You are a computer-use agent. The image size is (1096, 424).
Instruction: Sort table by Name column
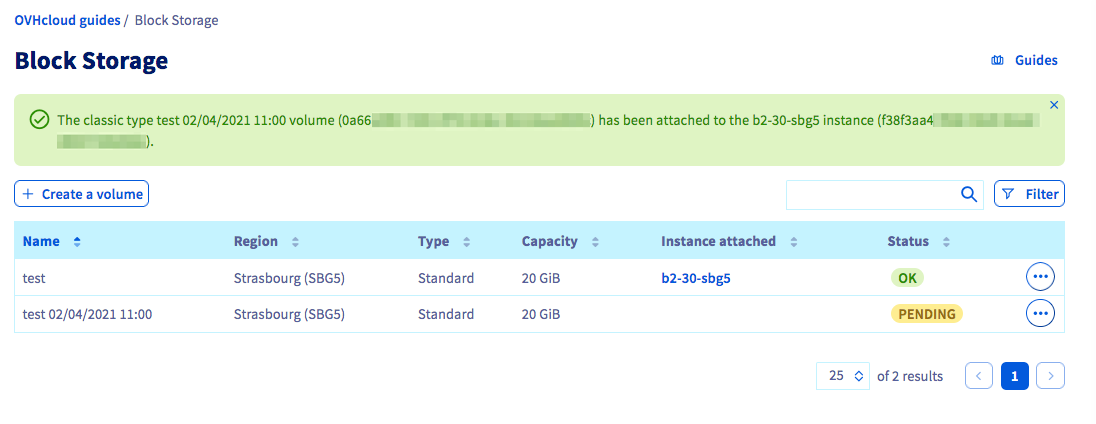(x=77, y=242)
